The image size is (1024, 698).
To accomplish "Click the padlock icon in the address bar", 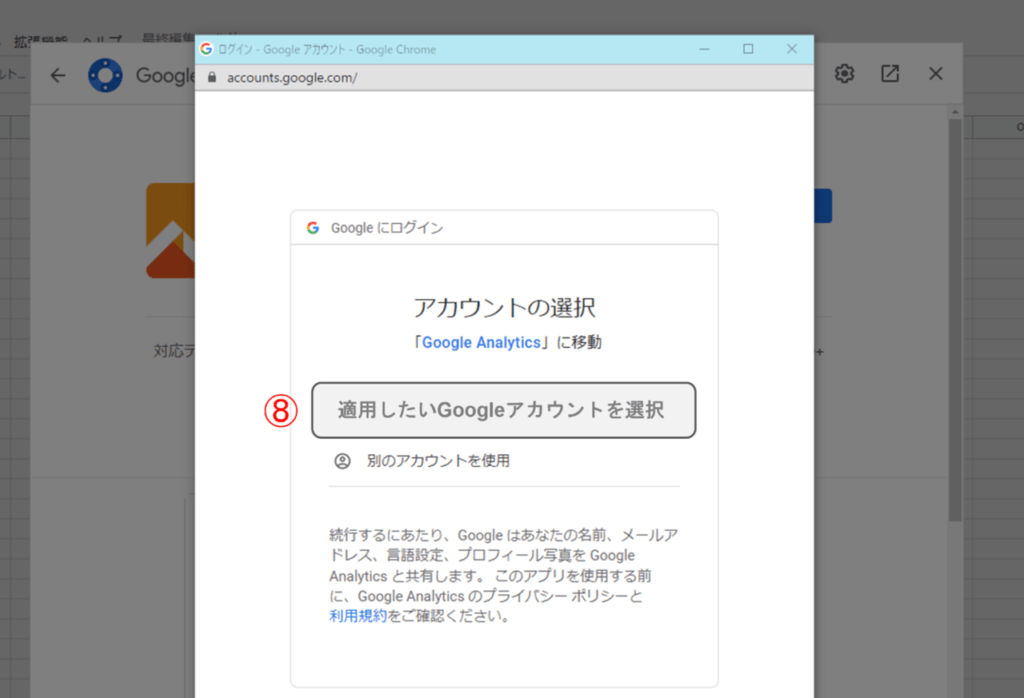I will click(211, 77).
